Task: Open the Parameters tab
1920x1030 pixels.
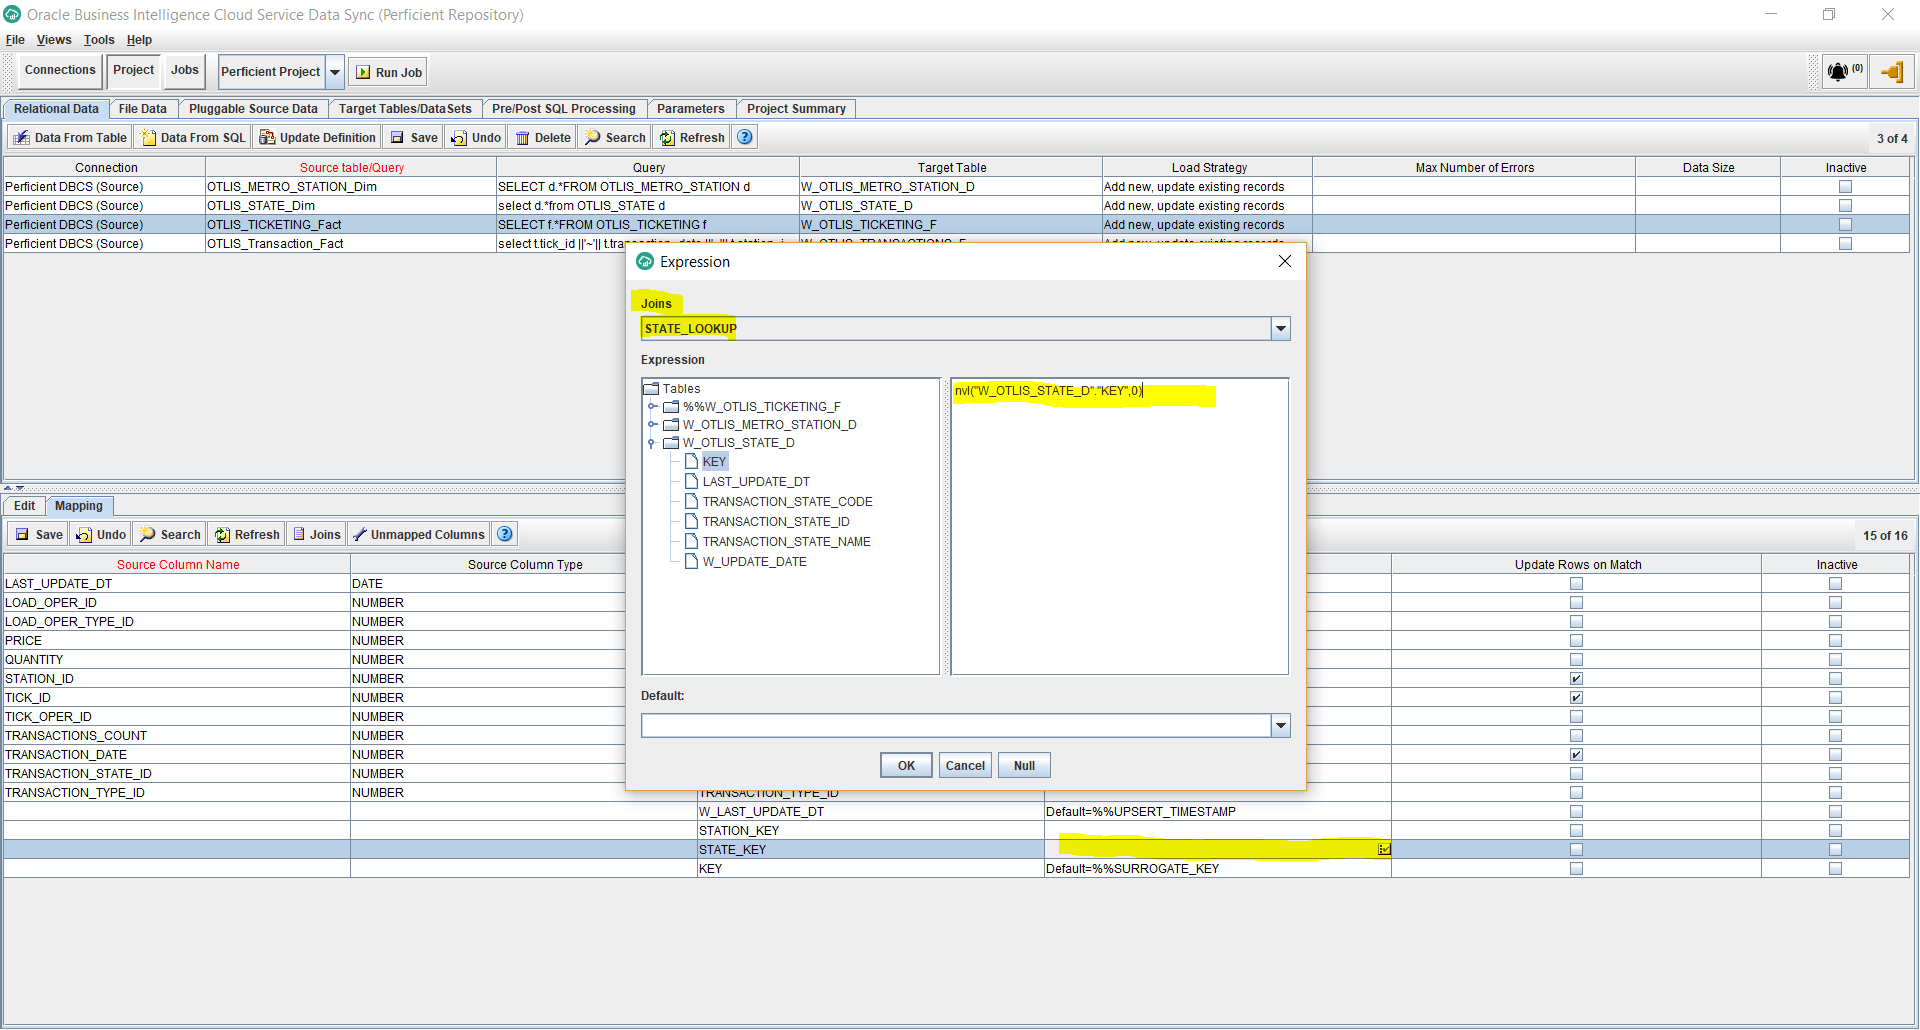Action: coord(691,109)
